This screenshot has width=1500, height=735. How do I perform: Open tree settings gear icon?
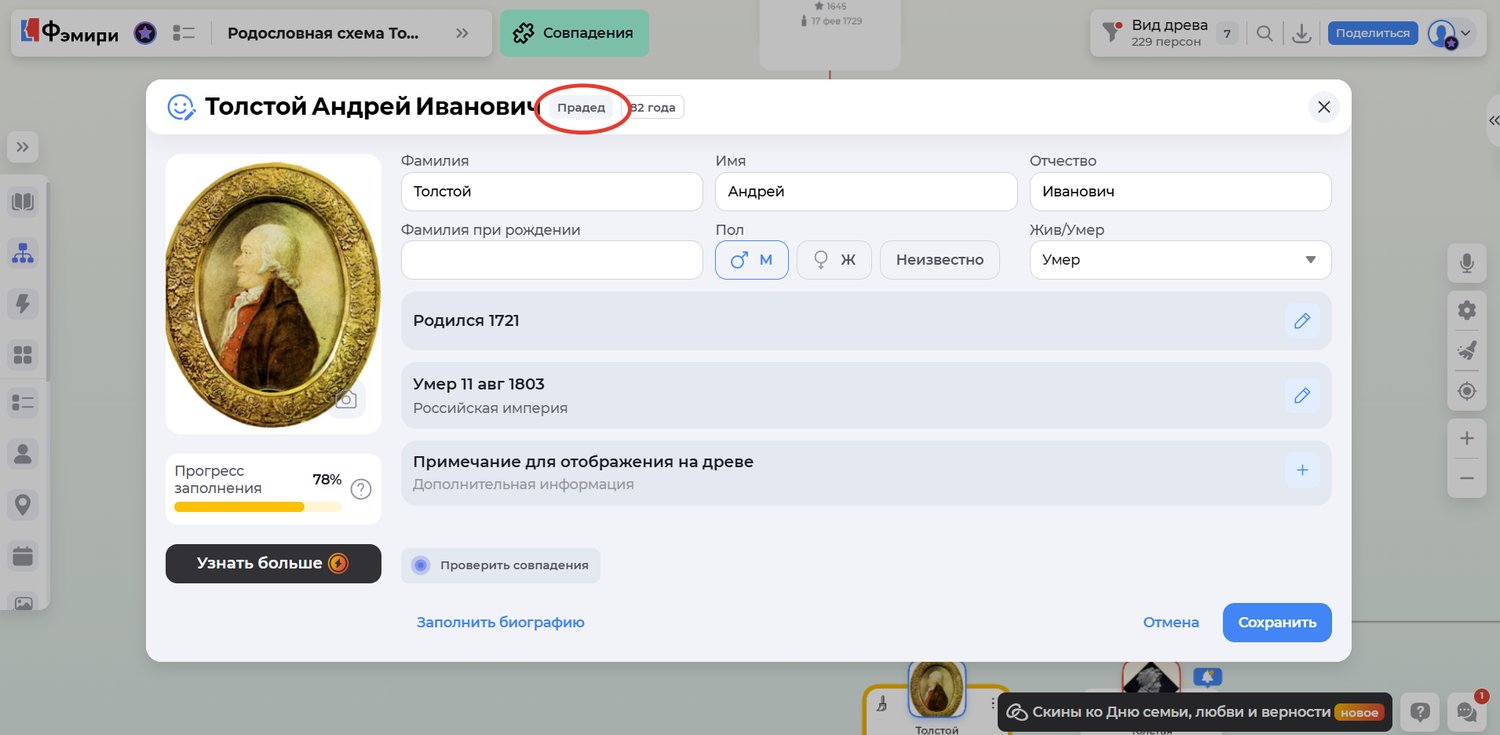pyautogui.click(x=1467, y=311)
